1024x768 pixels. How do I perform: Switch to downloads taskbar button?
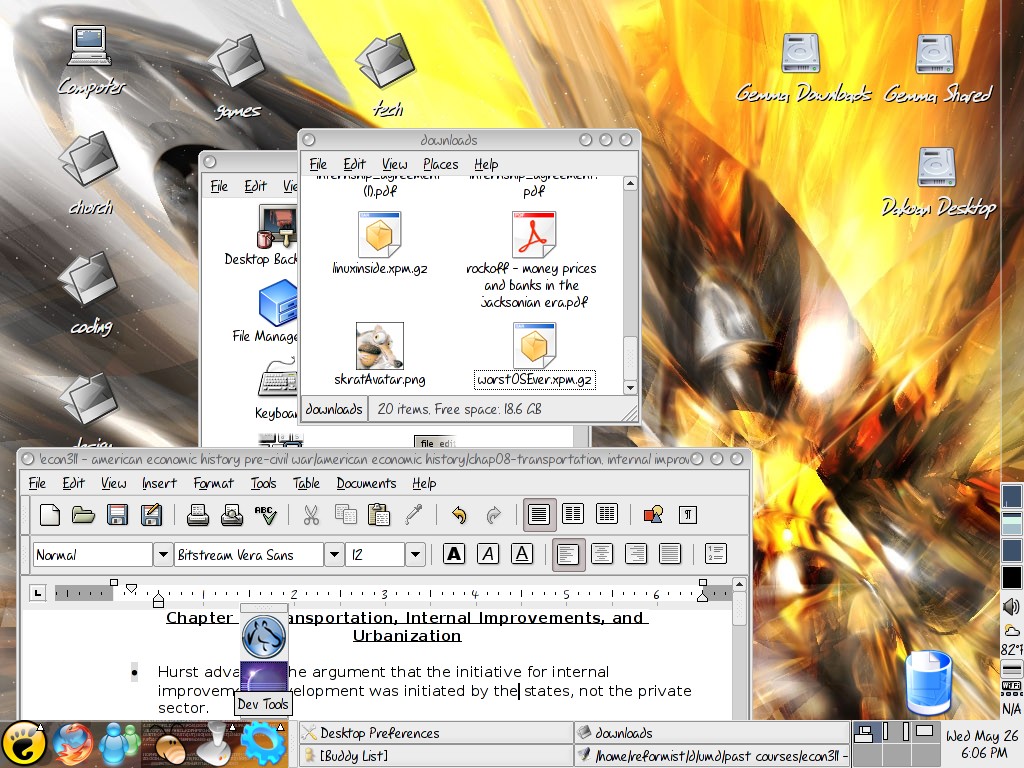[x=712, y=733]
